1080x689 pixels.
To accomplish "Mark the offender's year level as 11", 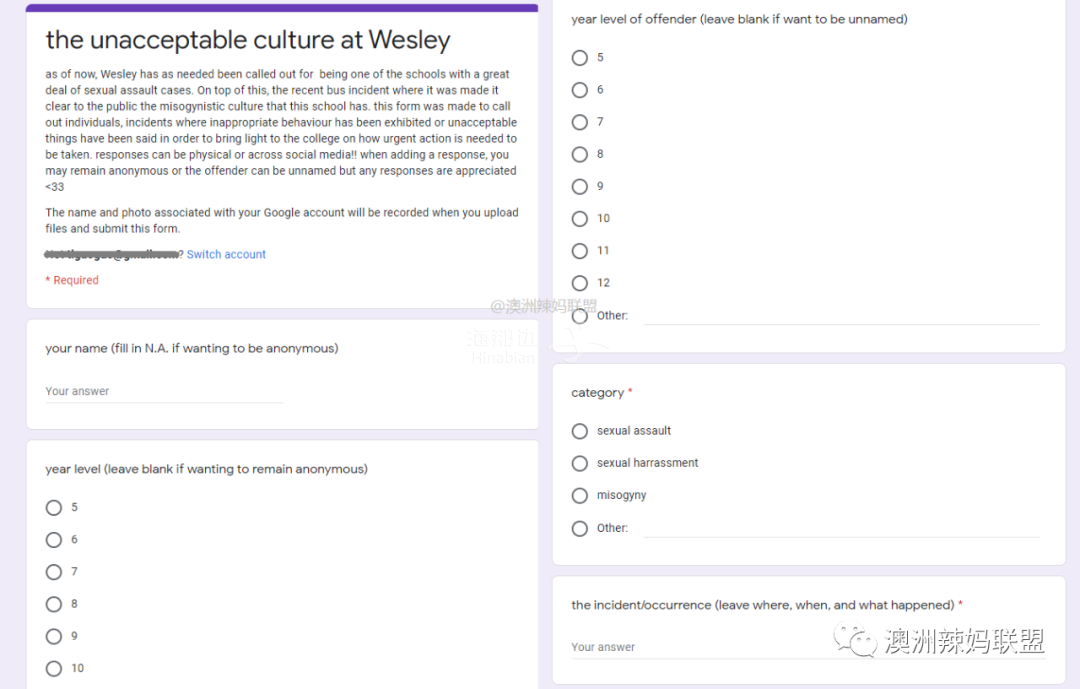I will (x=580, y=251).
